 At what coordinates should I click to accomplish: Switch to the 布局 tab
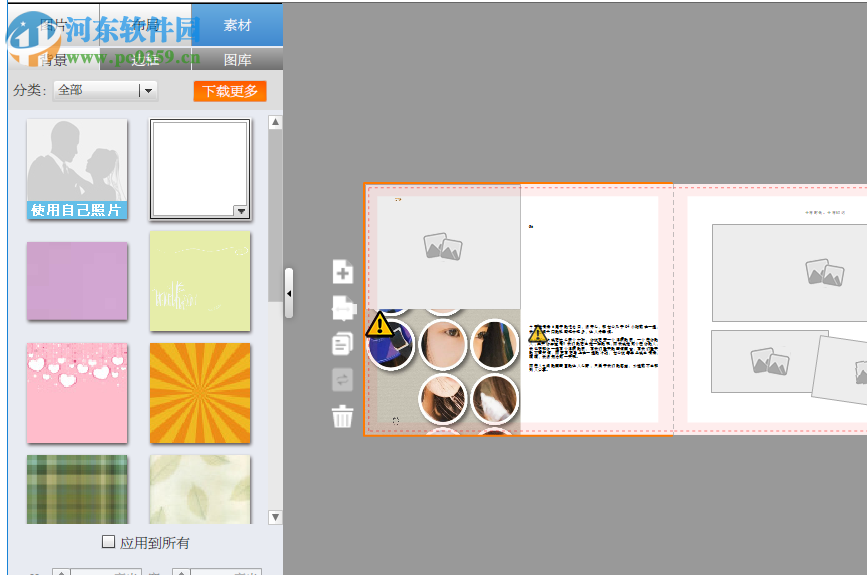[x=145, y=25]
